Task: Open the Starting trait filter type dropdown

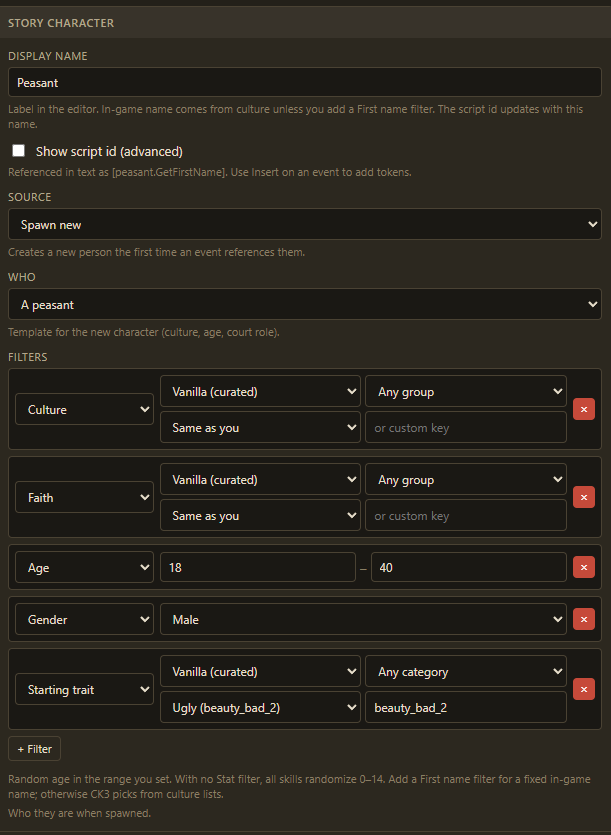Action: click(85, 689)
